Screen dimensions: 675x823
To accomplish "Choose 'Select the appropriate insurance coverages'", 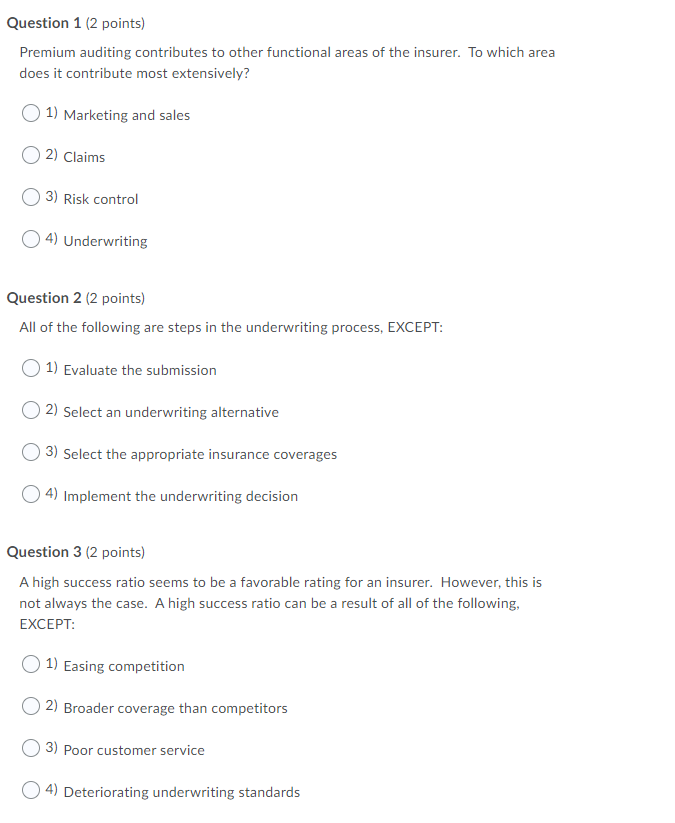I will click(31, 452).
